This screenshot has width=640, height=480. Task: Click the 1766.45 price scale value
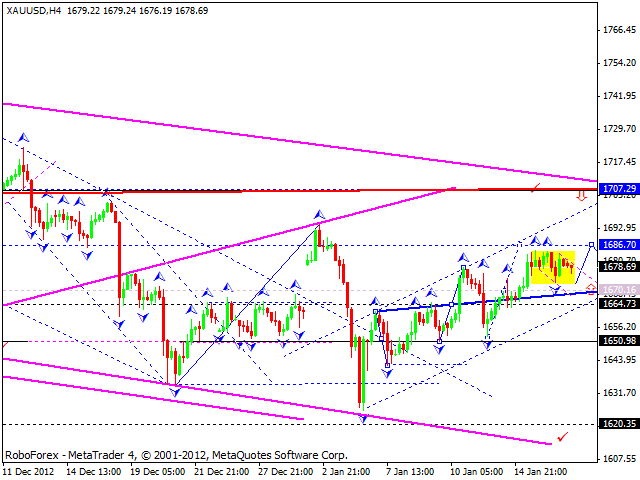click(x=619, y=29)
